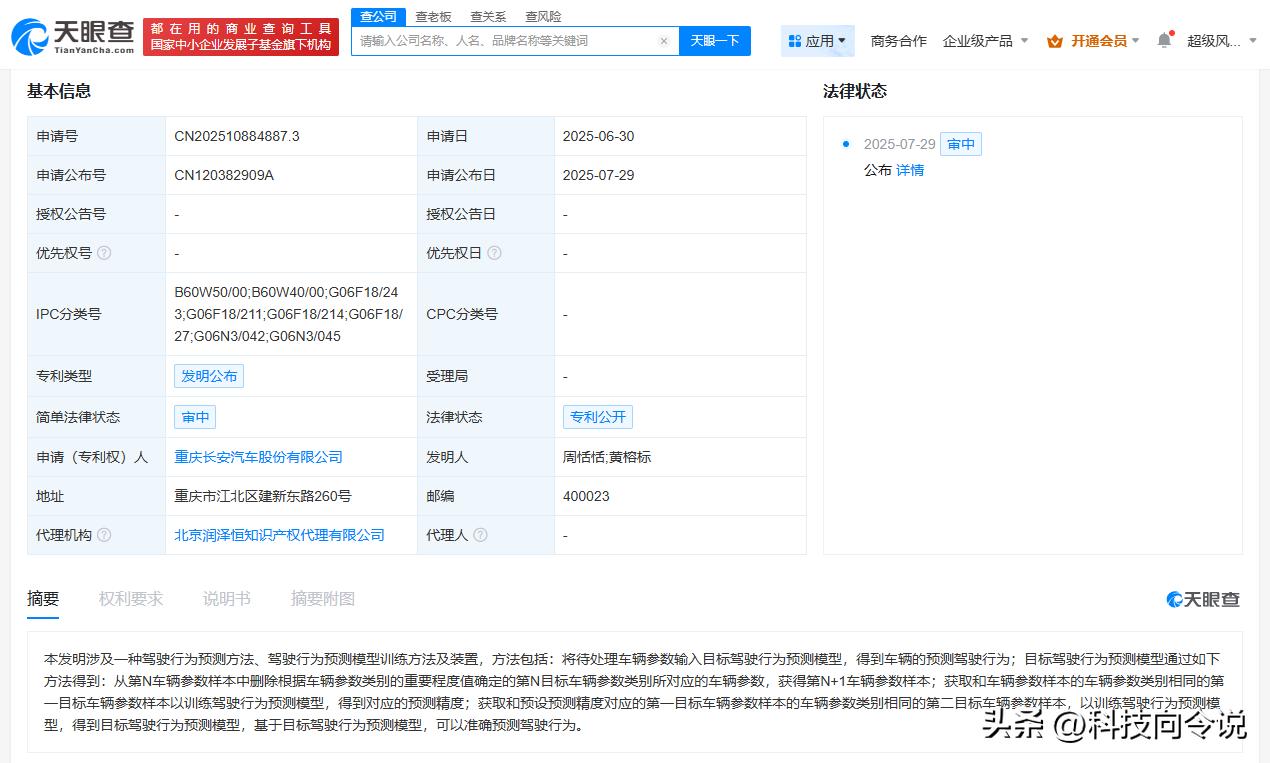Click the 授权公告号 label cell
The height and width of the screenshot is (763, 1270).
point(97,214)
